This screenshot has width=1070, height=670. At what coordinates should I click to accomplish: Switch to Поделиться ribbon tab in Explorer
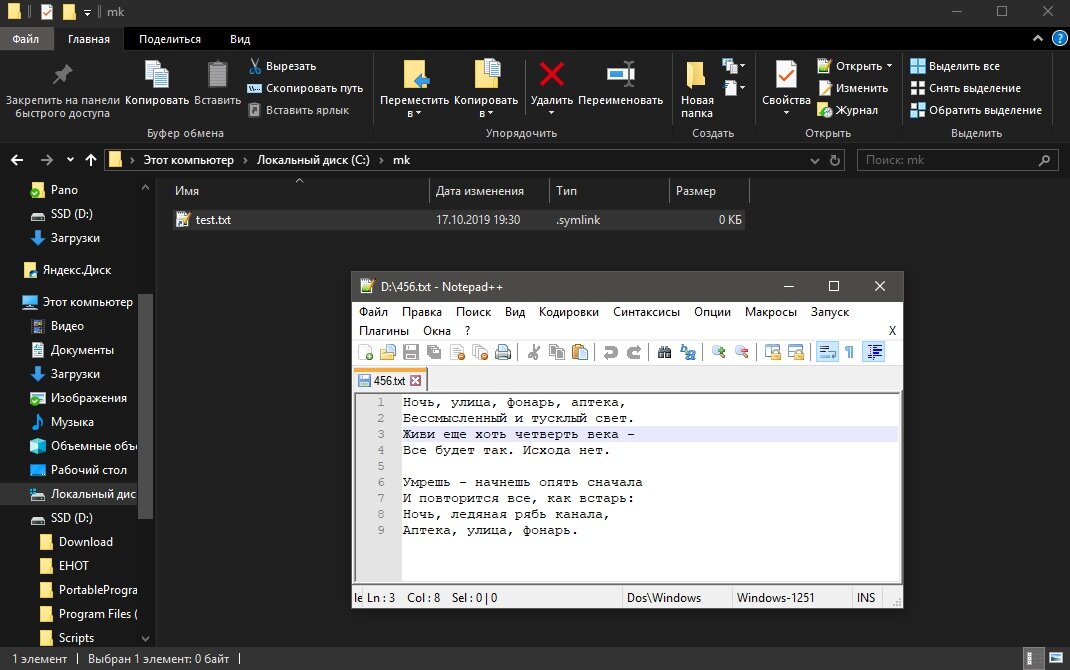170,39
